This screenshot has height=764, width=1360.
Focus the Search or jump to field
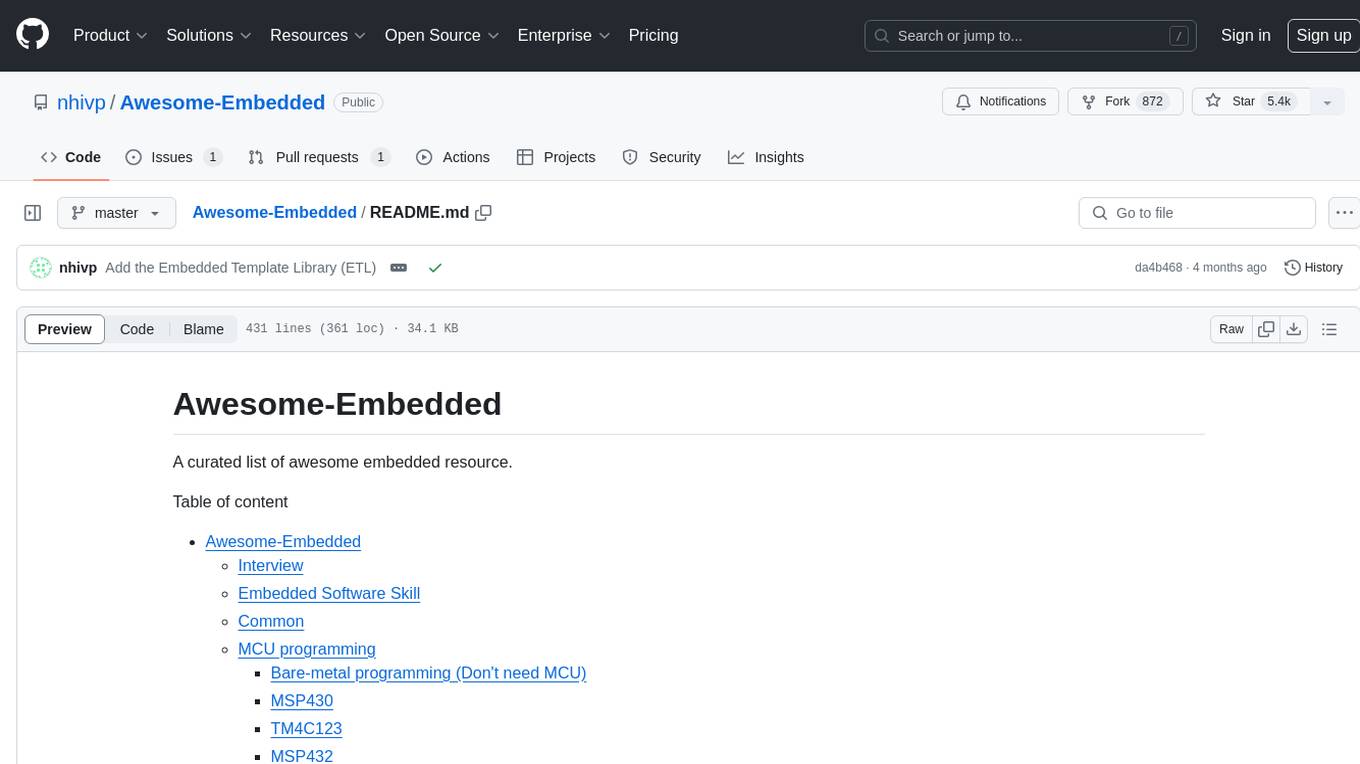point(1032,36)
